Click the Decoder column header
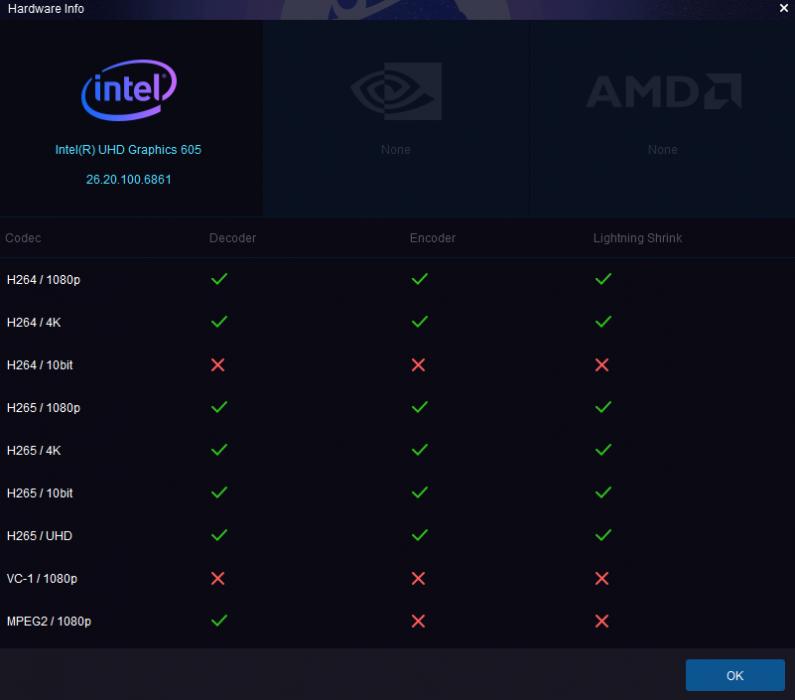Screen dimensions: 795x700 pos(233,238)
